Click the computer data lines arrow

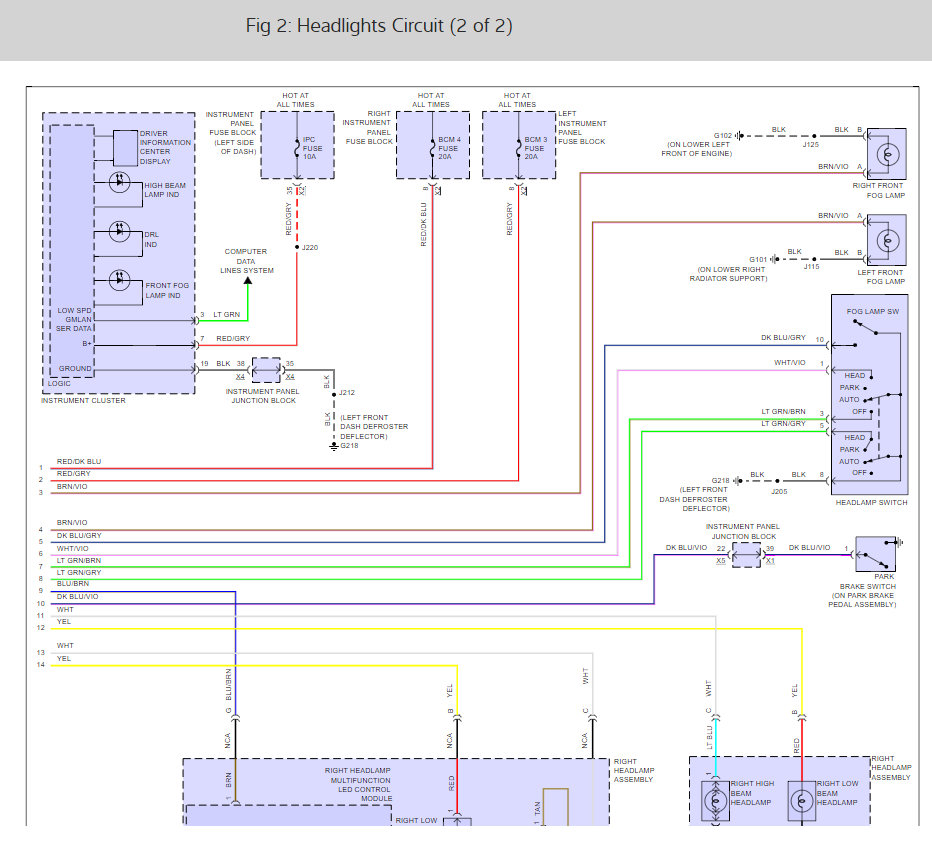(248, 283)
